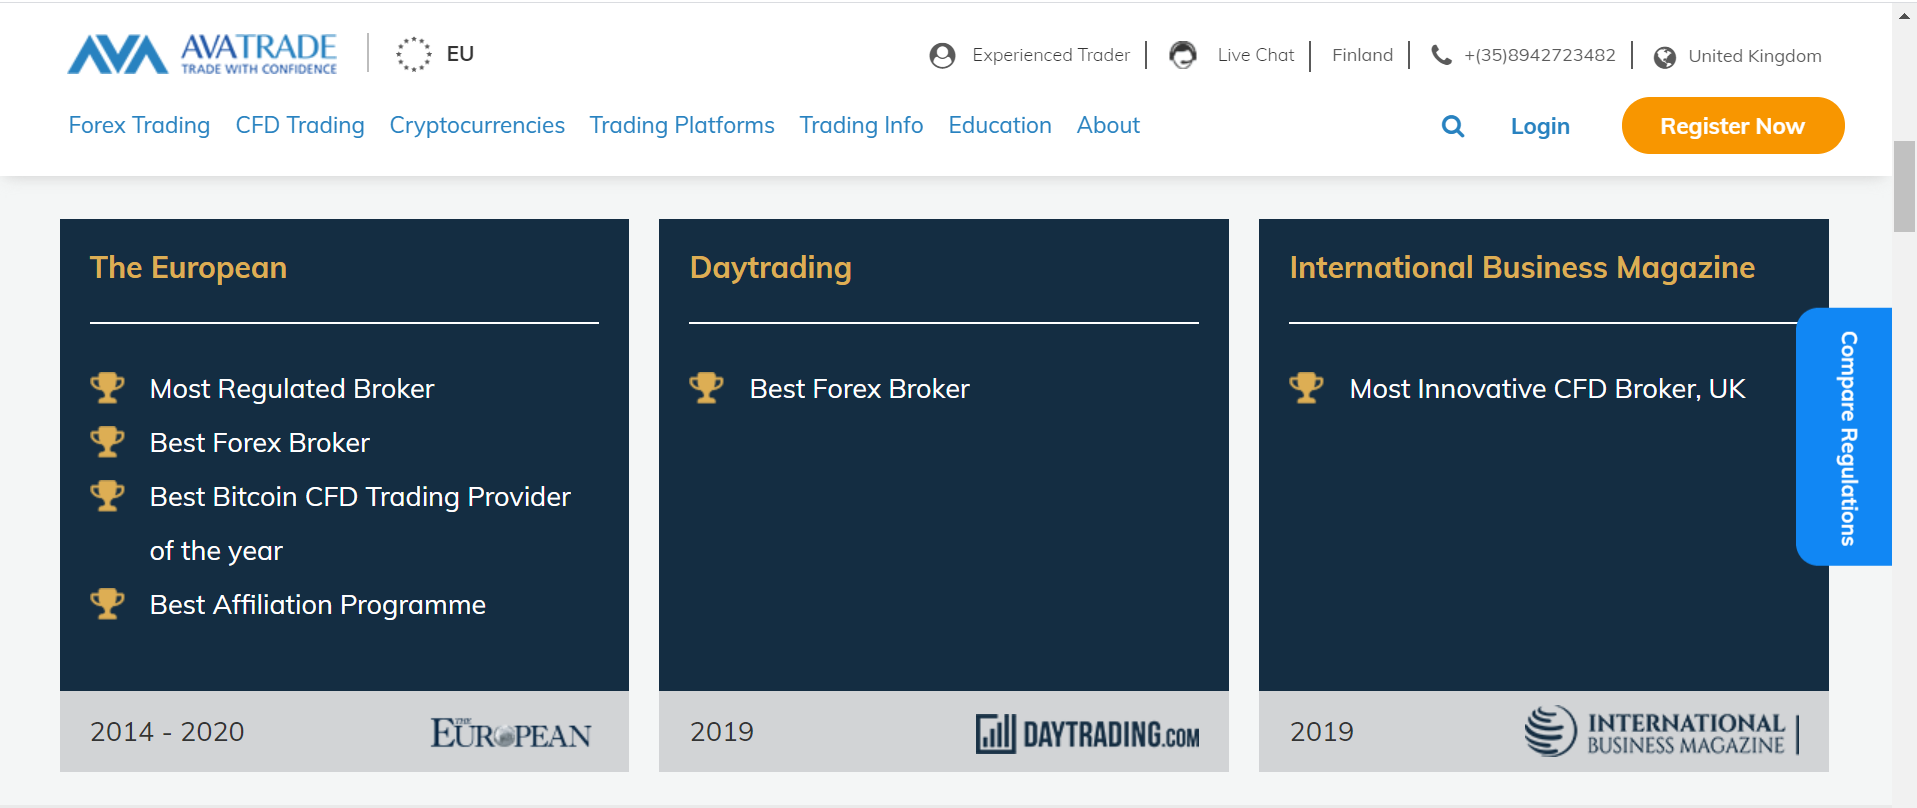This screenshot has height=808, width=1917.
Task: Open the Live Chat link
Action: [x=1256, y=55]
